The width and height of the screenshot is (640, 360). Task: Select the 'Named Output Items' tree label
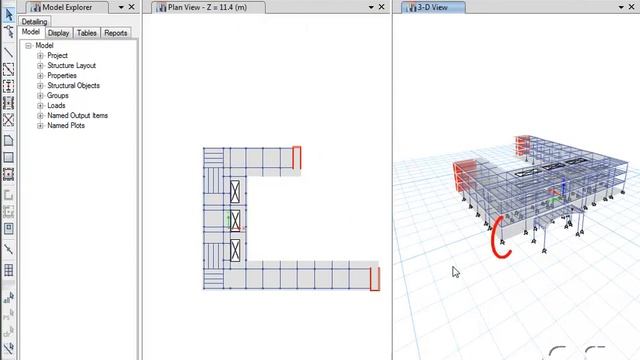pos(78,116)
